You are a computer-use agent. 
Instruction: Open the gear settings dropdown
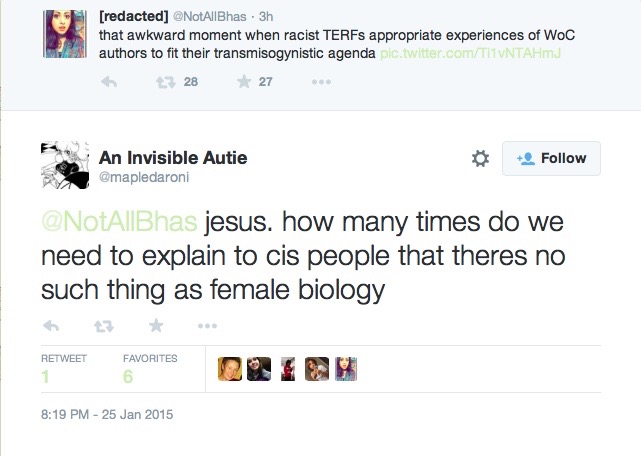click(x=480, y=159)
